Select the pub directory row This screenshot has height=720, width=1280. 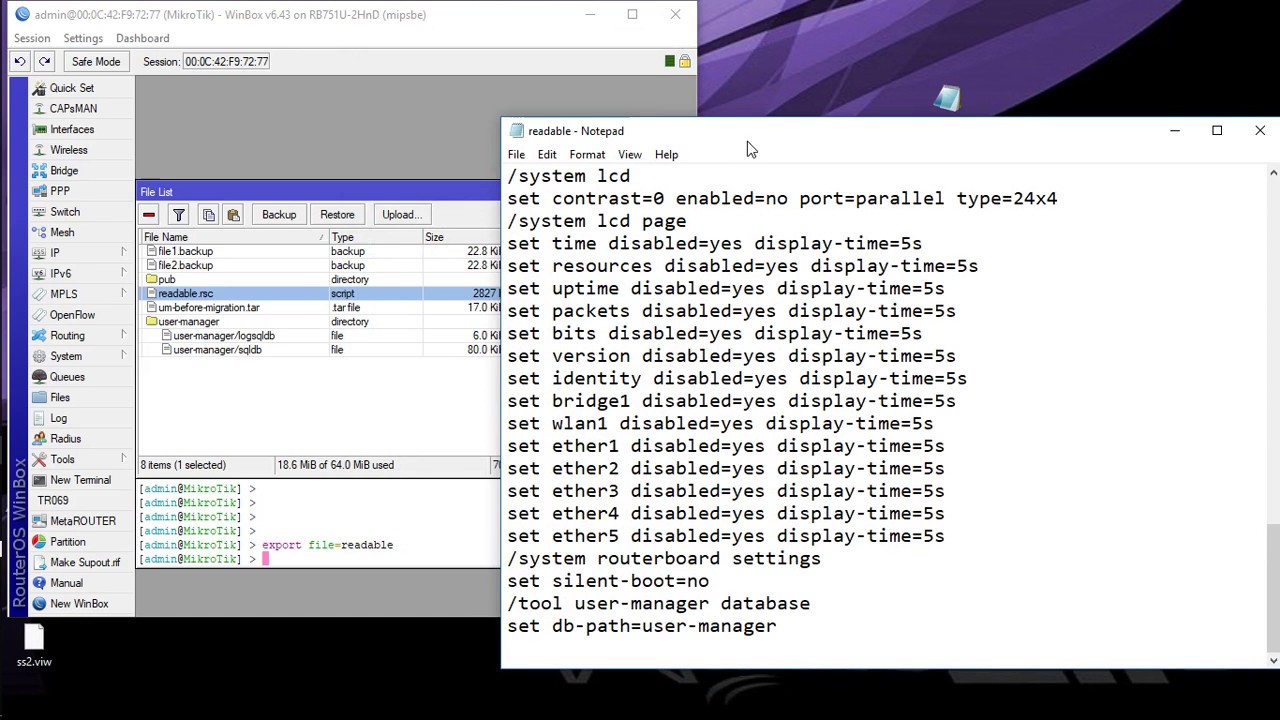320,279
